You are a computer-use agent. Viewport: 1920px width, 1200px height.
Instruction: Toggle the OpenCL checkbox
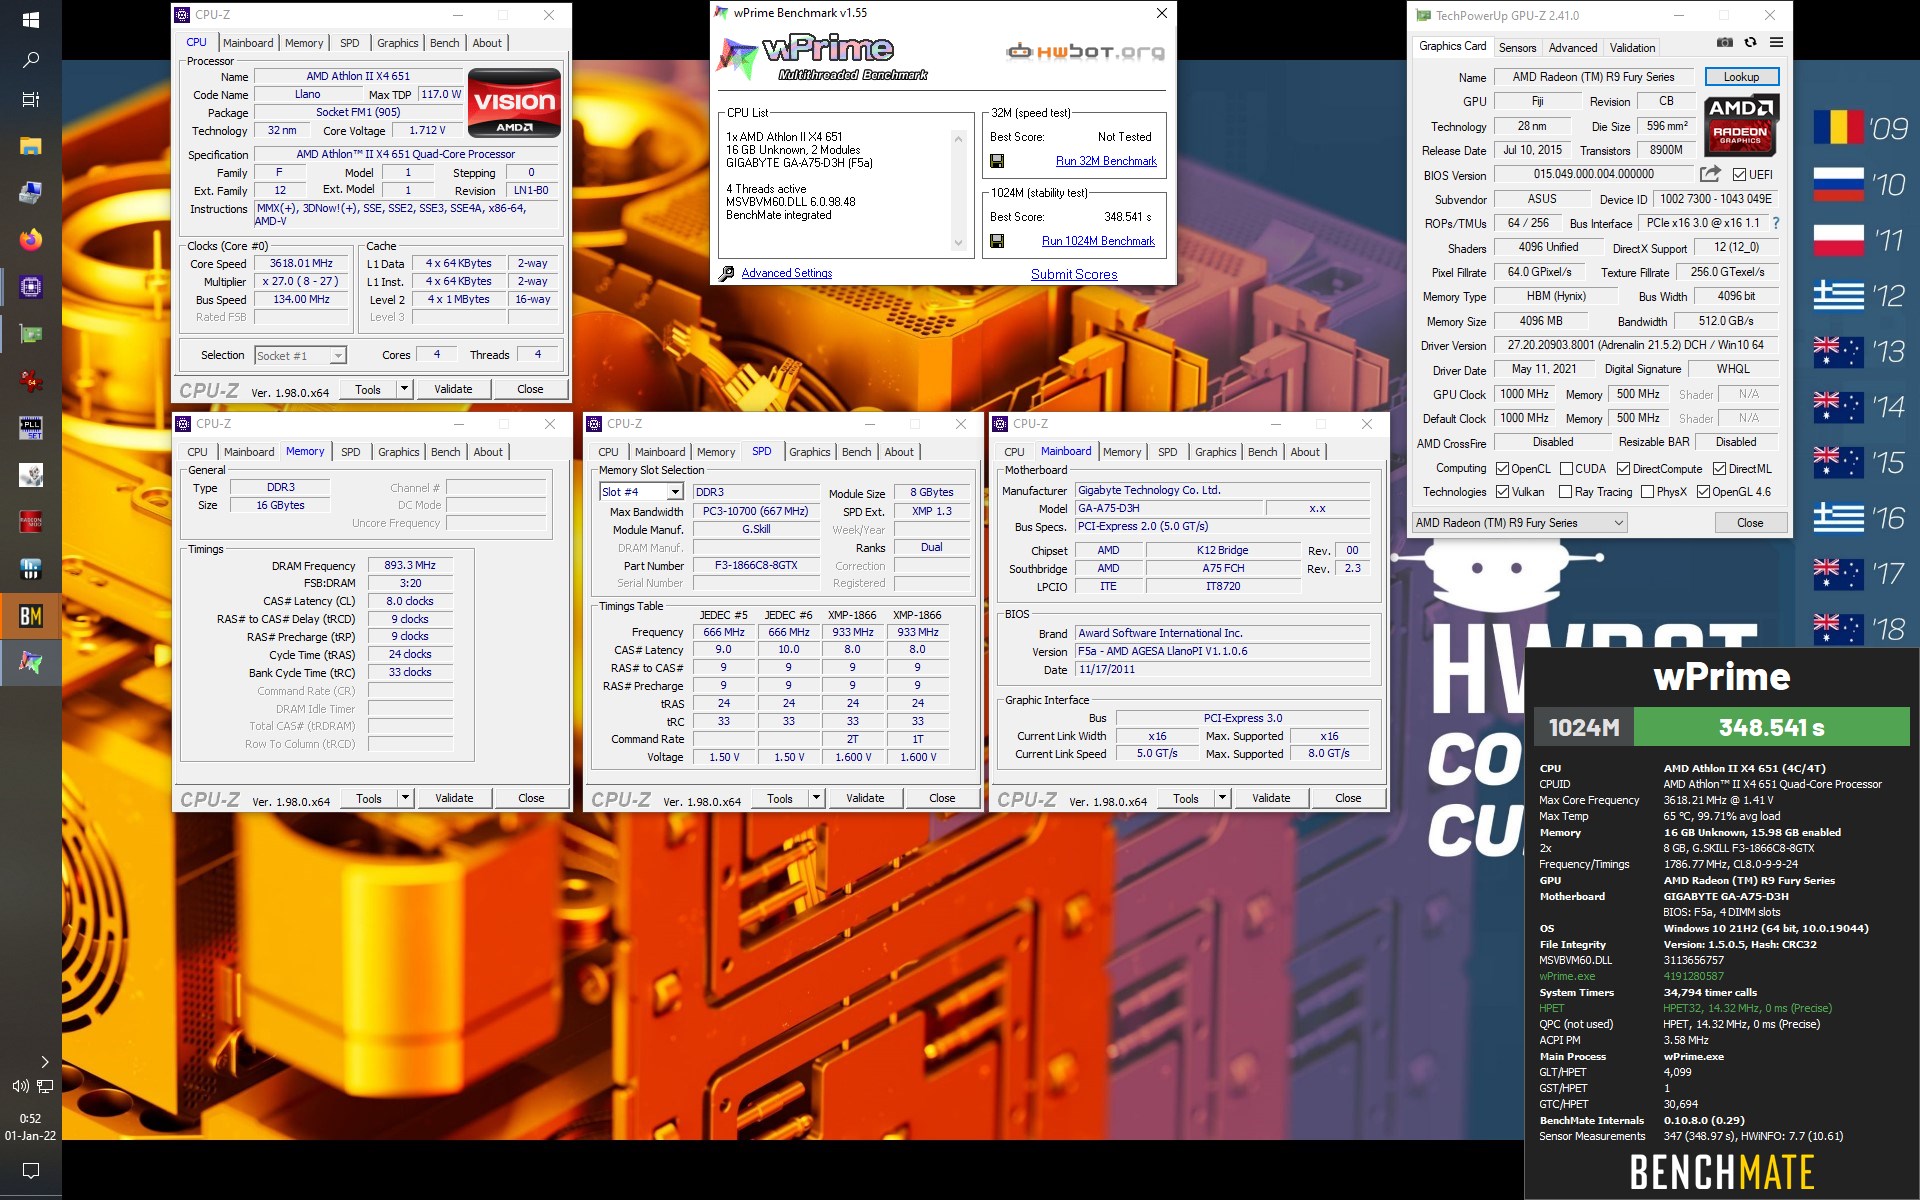1502,468
